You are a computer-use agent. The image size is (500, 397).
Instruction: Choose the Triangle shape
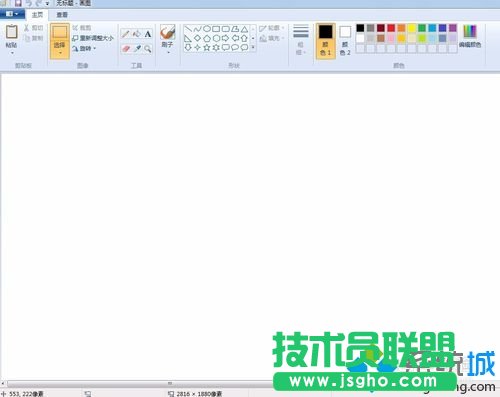244,29
